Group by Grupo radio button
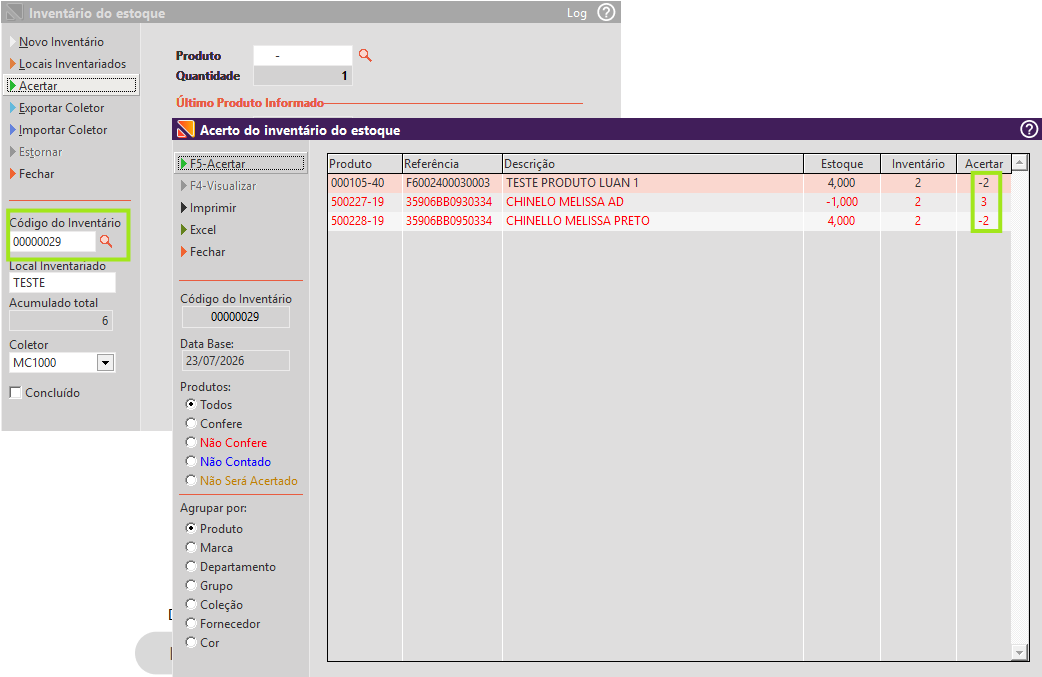1042x677 pixels. click(191, 585)
